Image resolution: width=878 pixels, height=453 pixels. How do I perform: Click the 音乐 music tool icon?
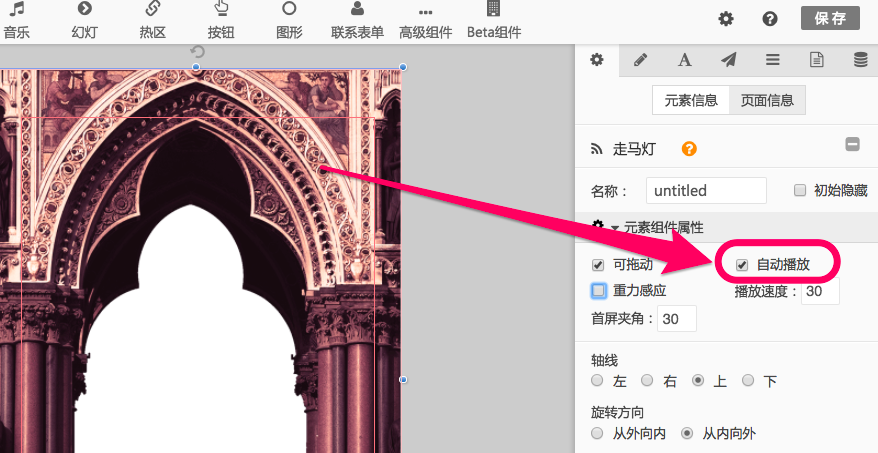(x=16, y=19)
